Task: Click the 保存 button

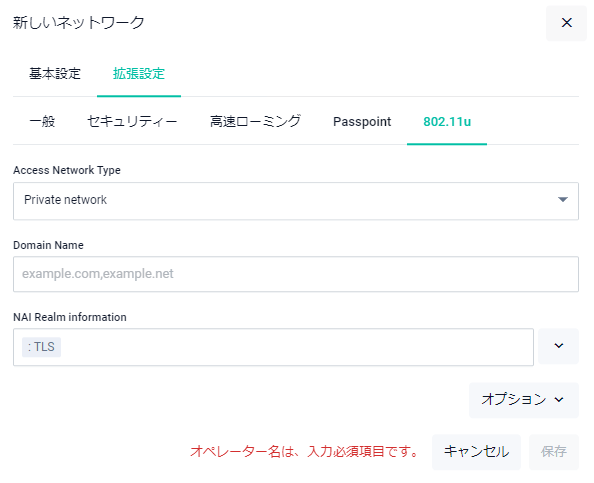Action: pyautogui.click(x=554, y=452)
